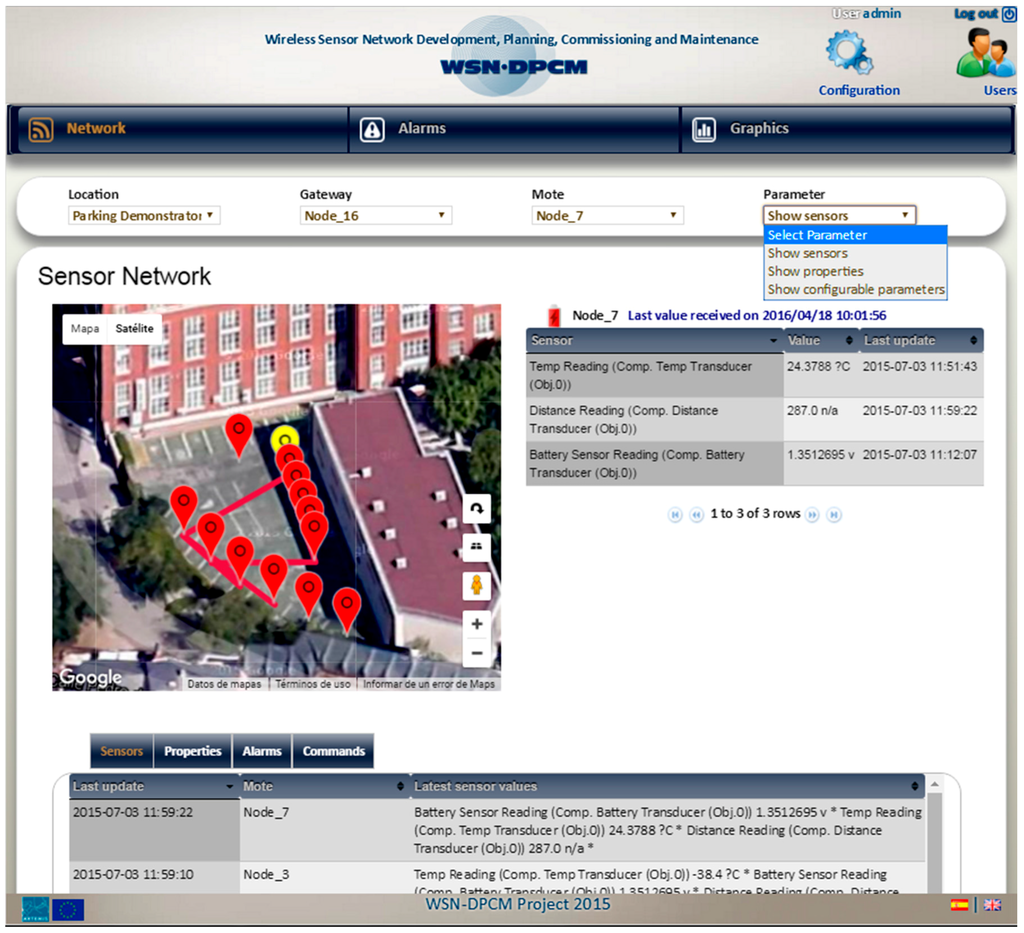Screen dimensions: 1024x933
Task: Go to next page of sensor rows
Action: (812, 514)
